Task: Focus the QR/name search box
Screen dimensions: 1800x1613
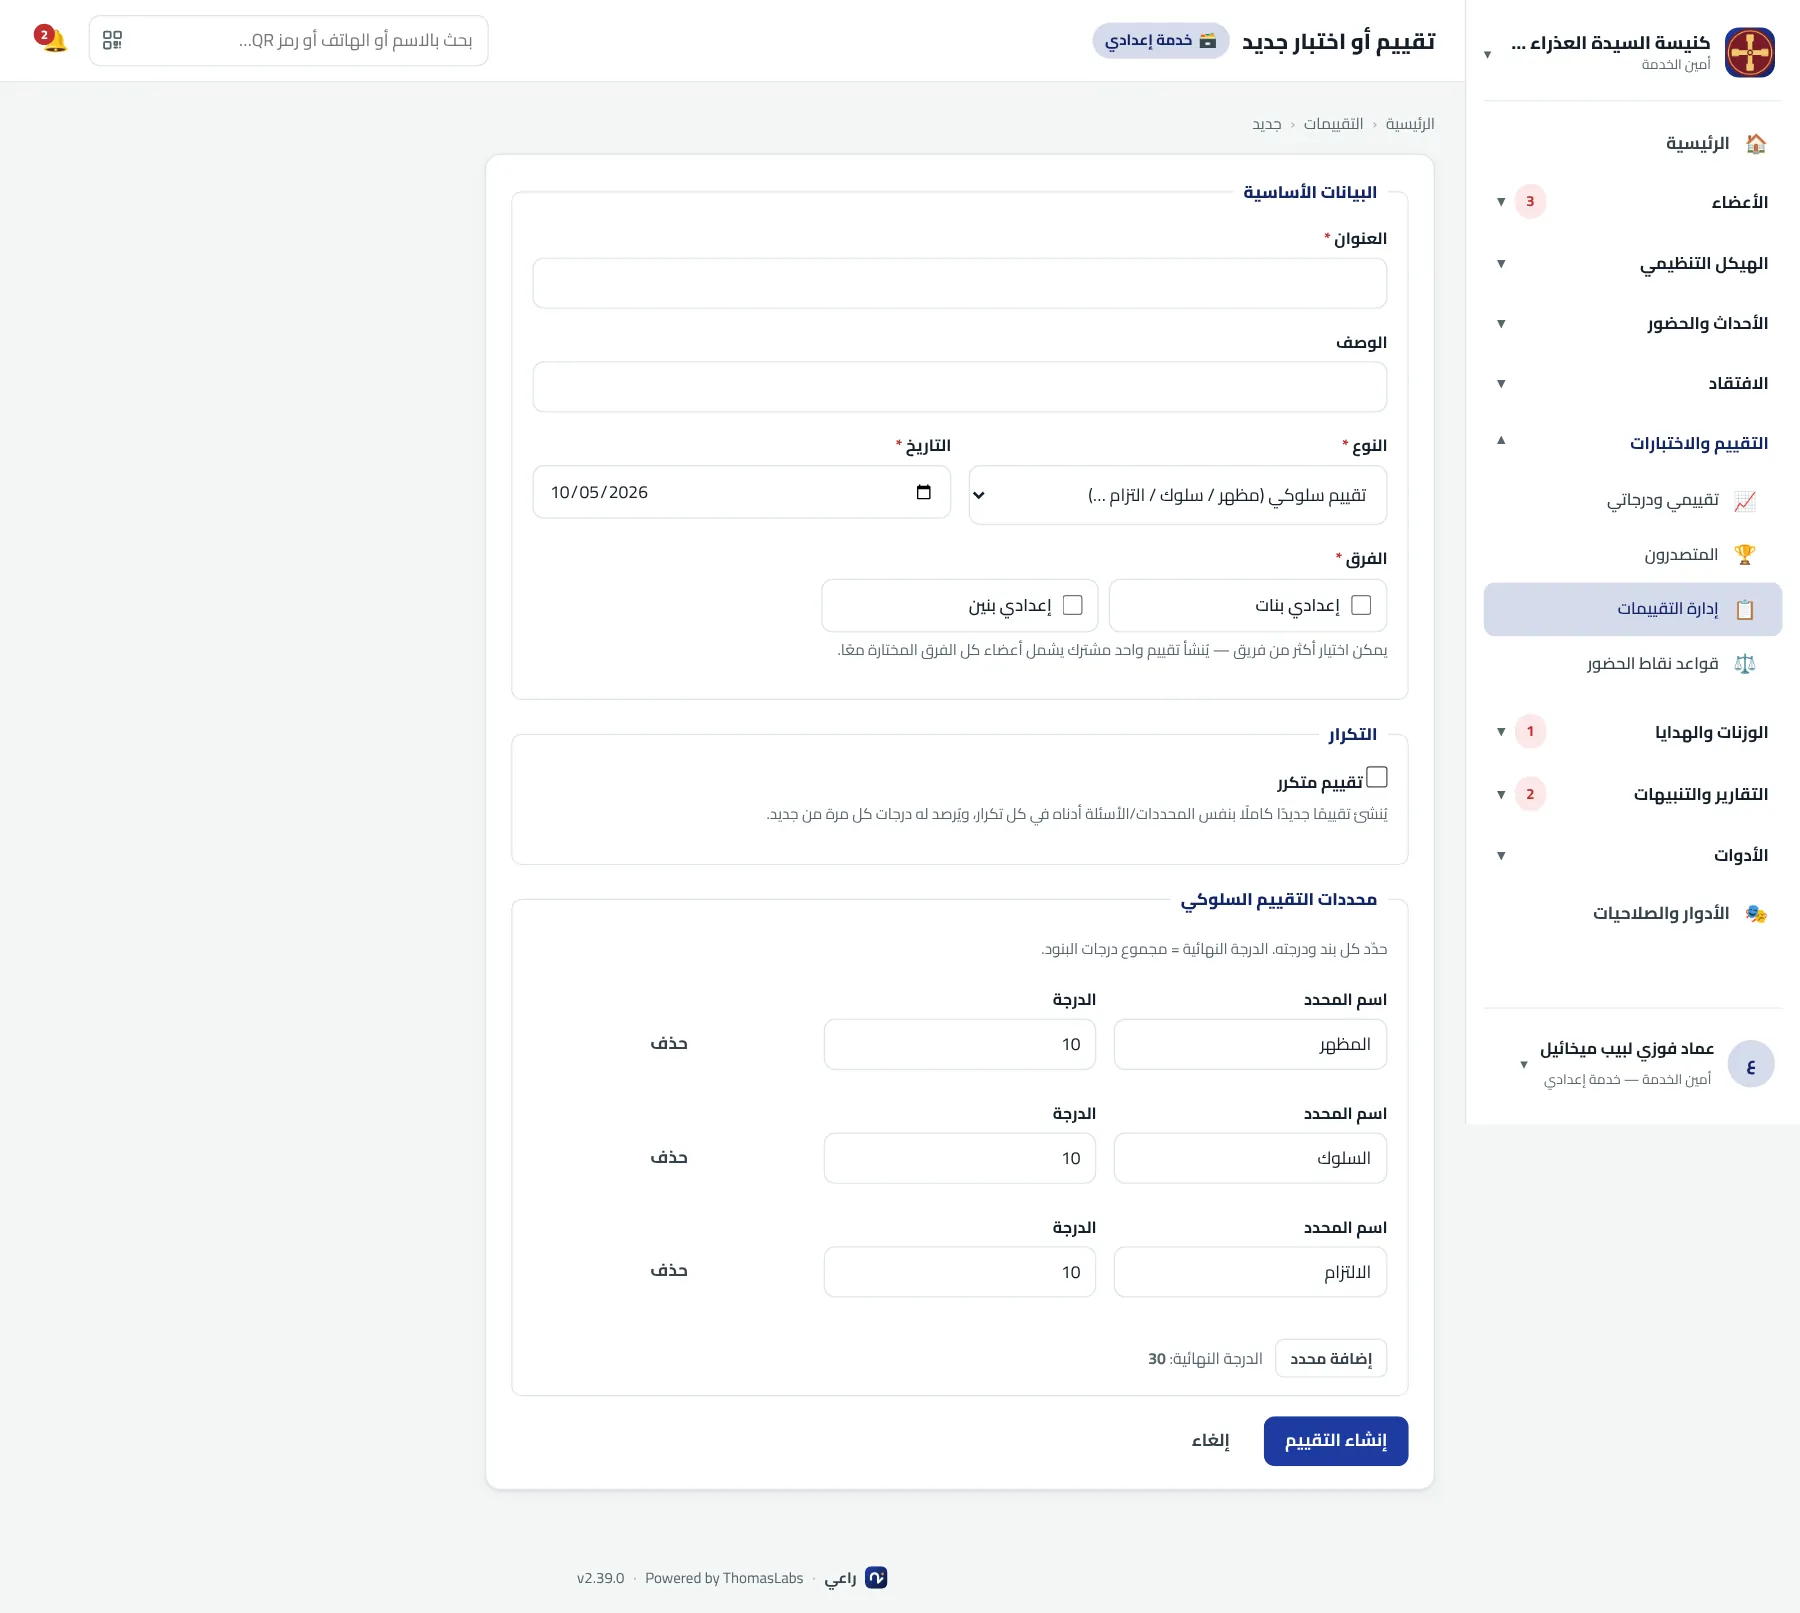Action: (x=288, y=40)
